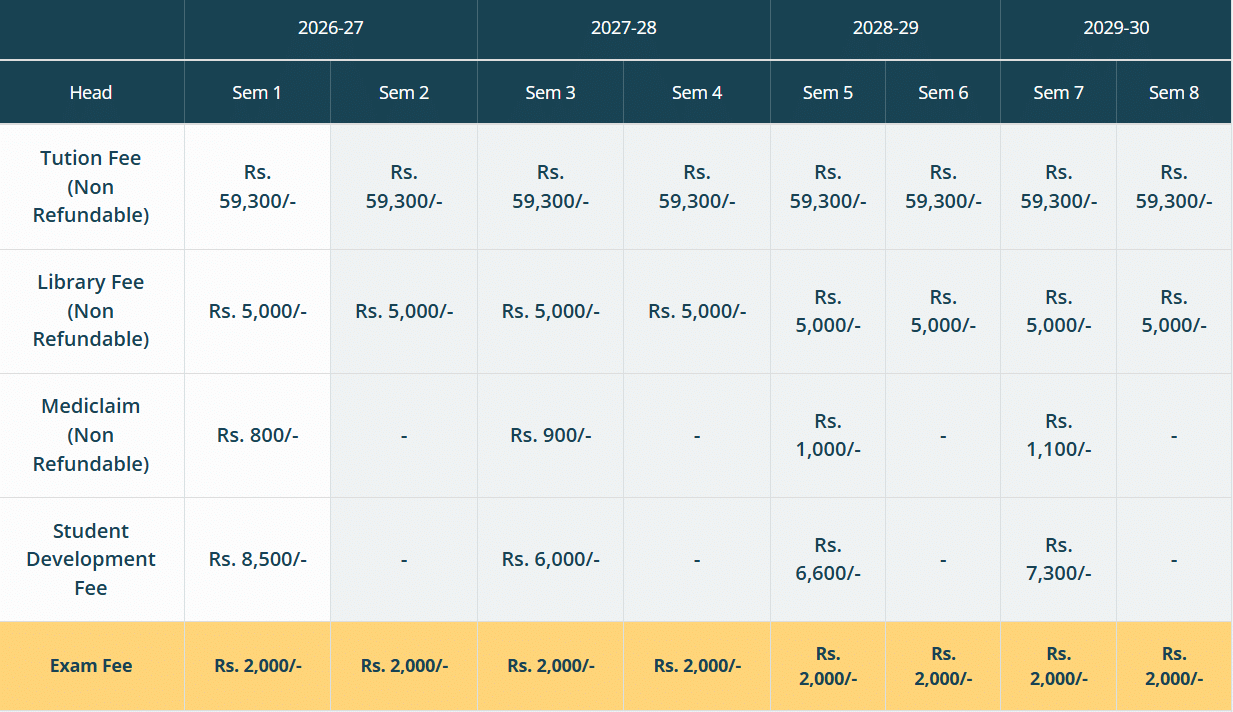Click the Rs. 800/- Mediclaim cell
This screenshot has width=1233, height=712.
(x=257, y=435)
